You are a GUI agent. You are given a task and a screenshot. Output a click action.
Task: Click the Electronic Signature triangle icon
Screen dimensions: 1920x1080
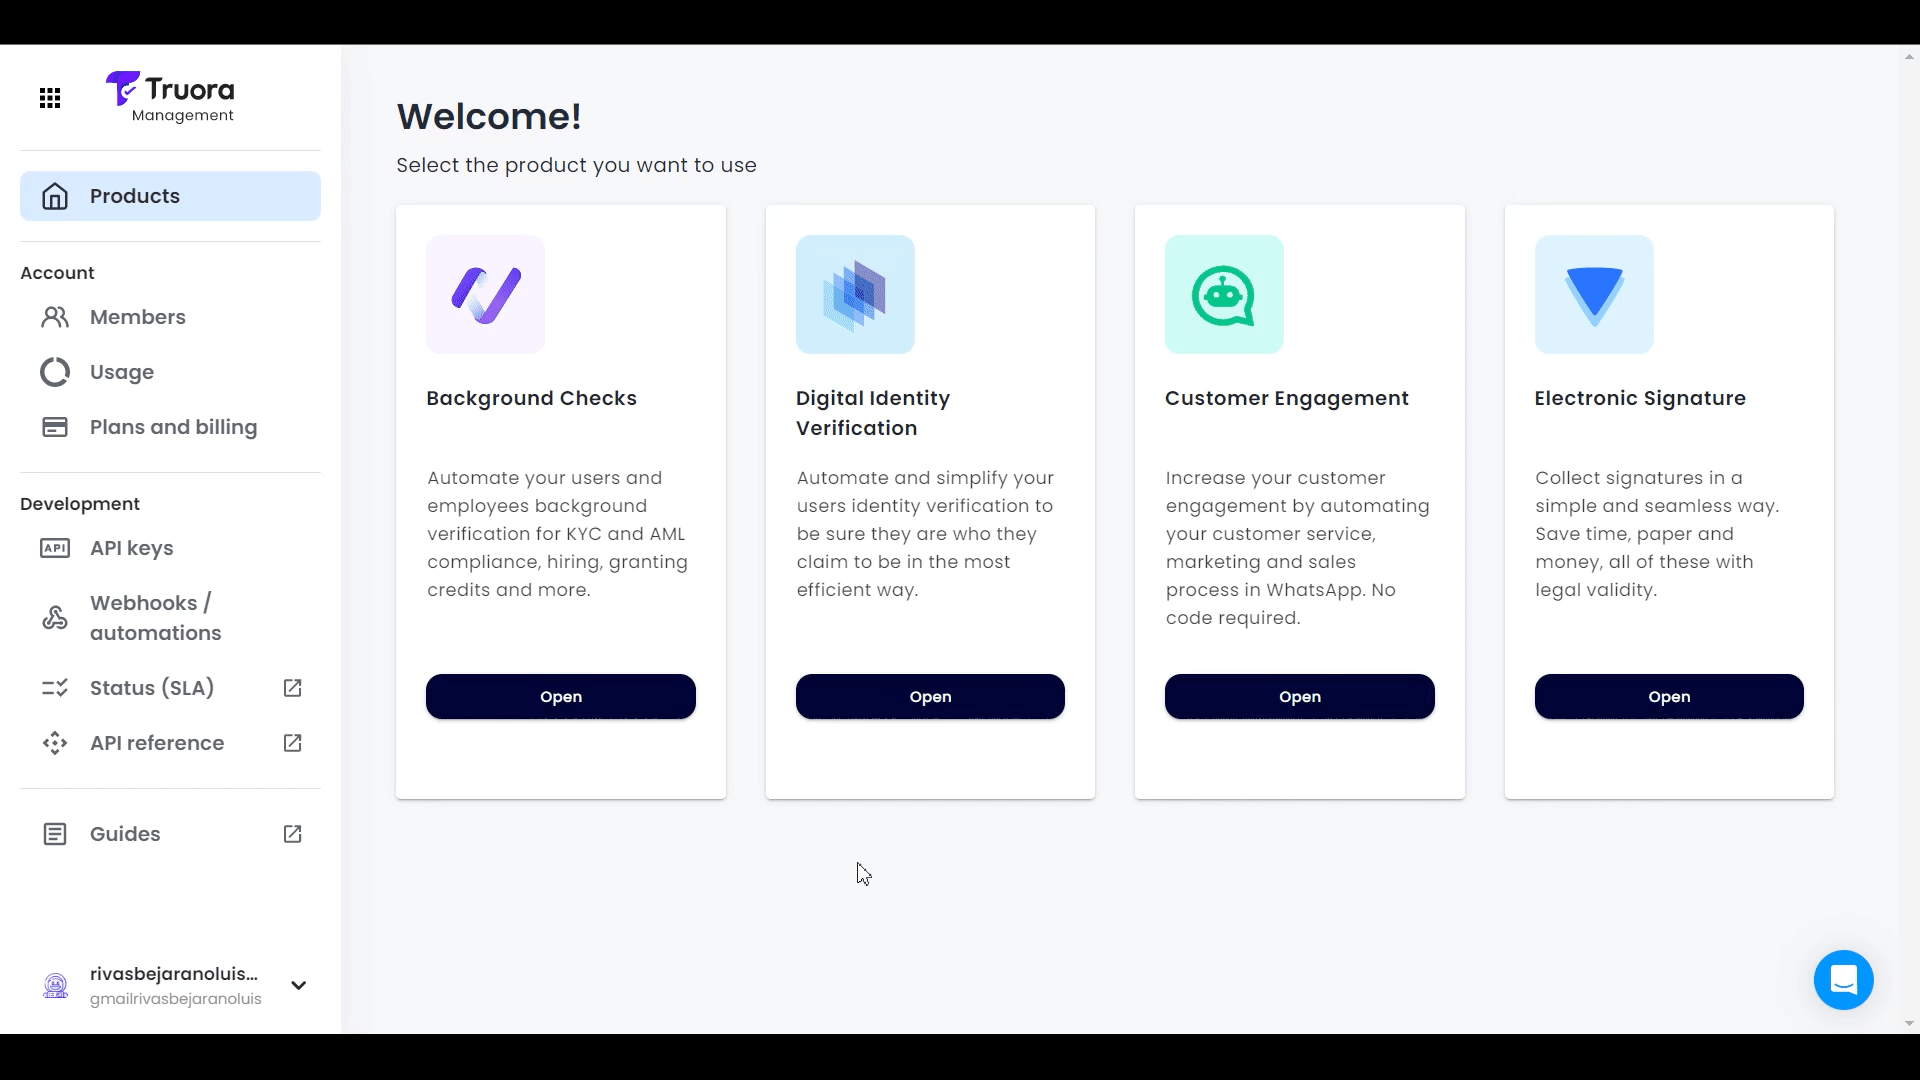(x=1594, y=293)
